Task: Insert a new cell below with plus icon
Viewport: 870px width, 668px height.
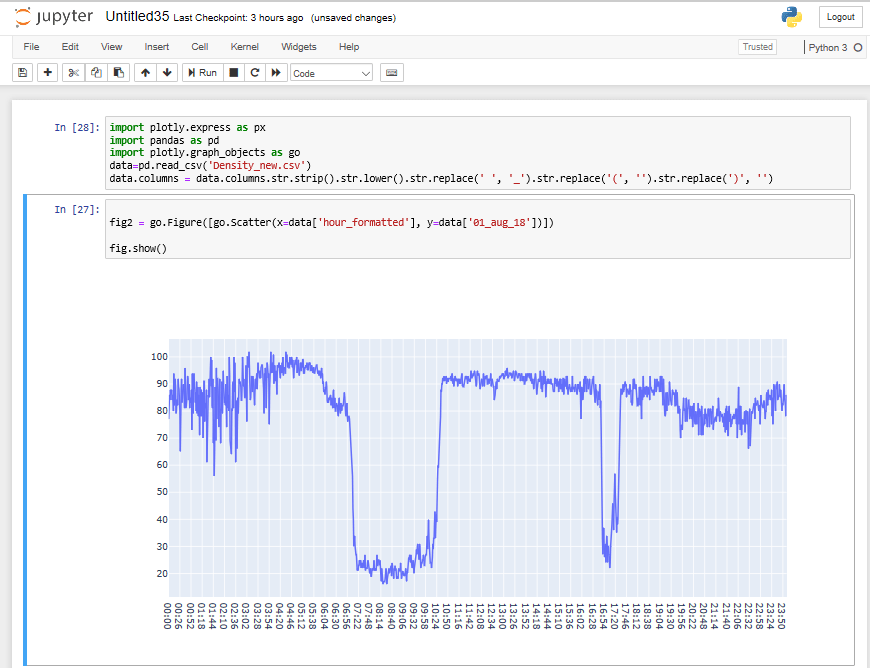Action: (48, 73)
